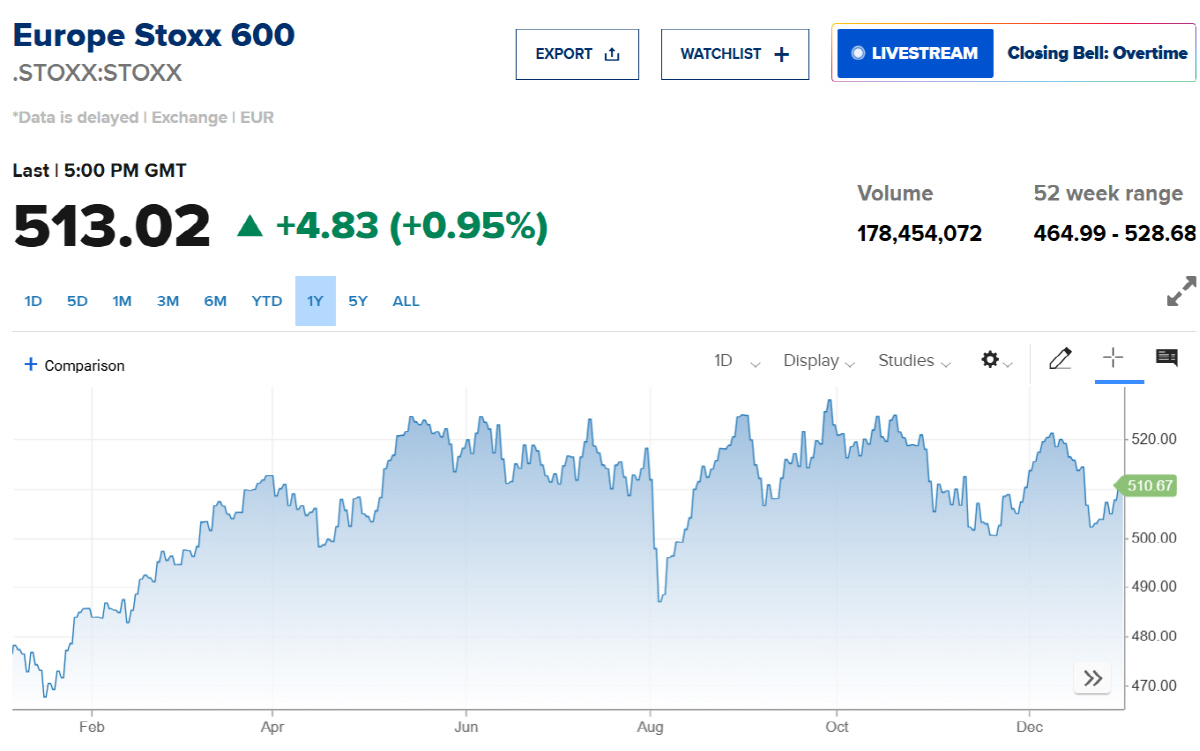Expand the side panel with double-arrow icon
This screenshot has width=1200, height=751.
(x=1092, y=677)
